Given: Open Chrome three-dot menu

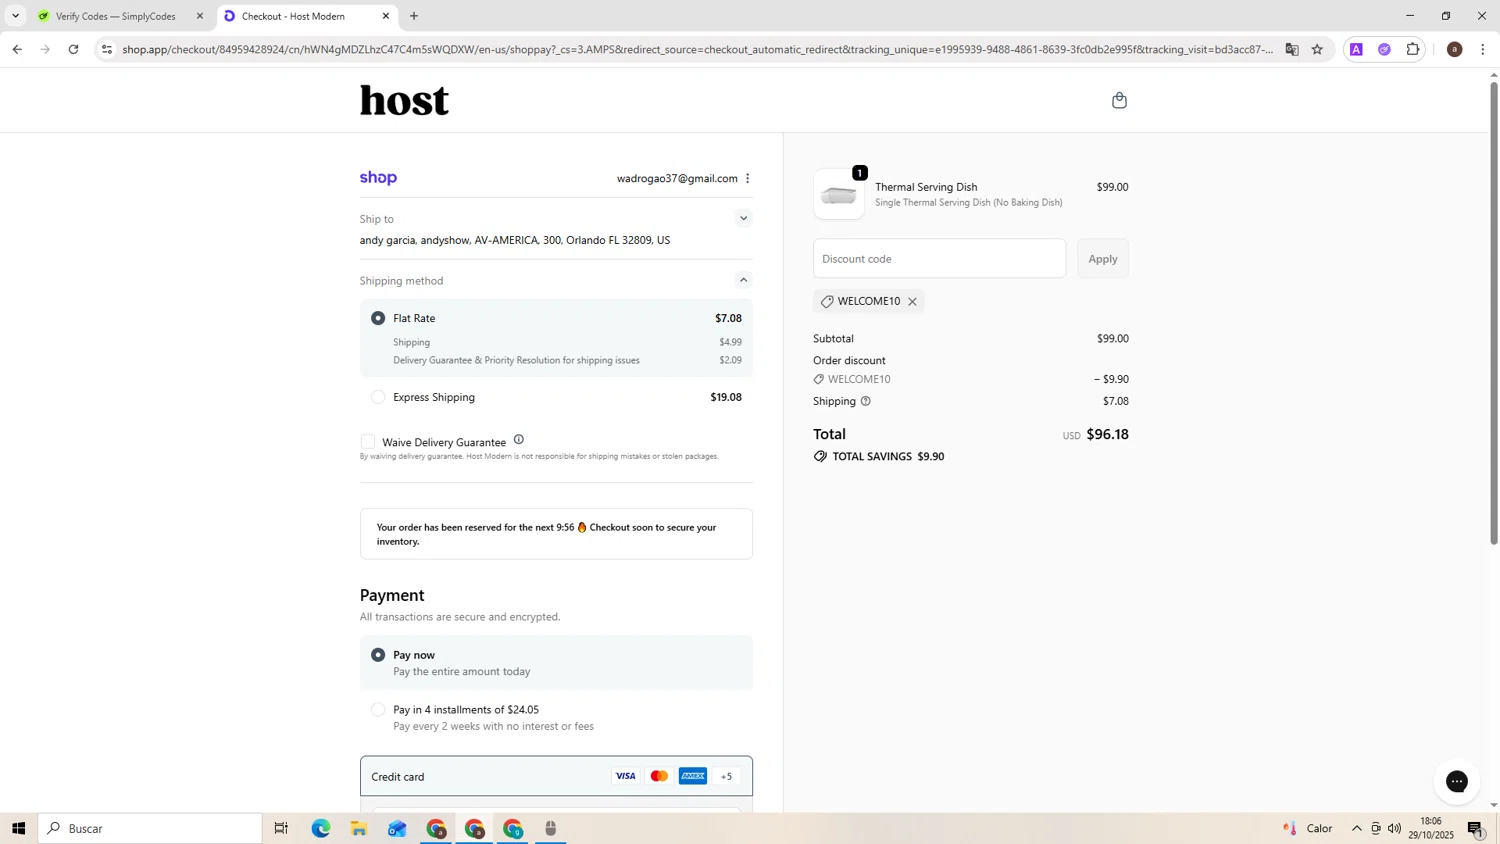Looking at the screenshot, I should click(x=1482, y=49).
